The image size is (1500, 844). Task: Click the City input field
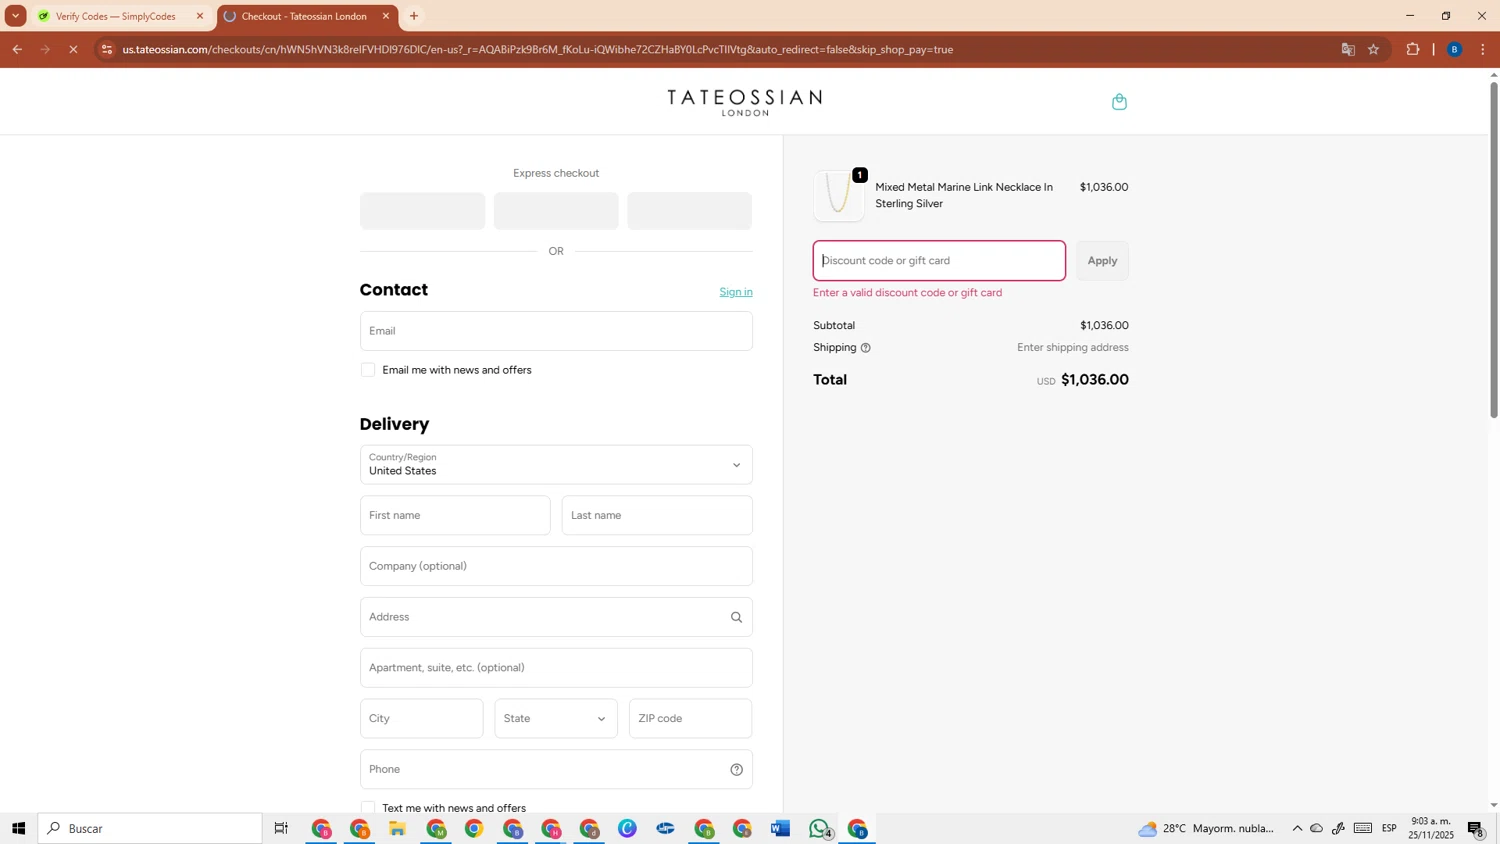(x=421, y=719)
